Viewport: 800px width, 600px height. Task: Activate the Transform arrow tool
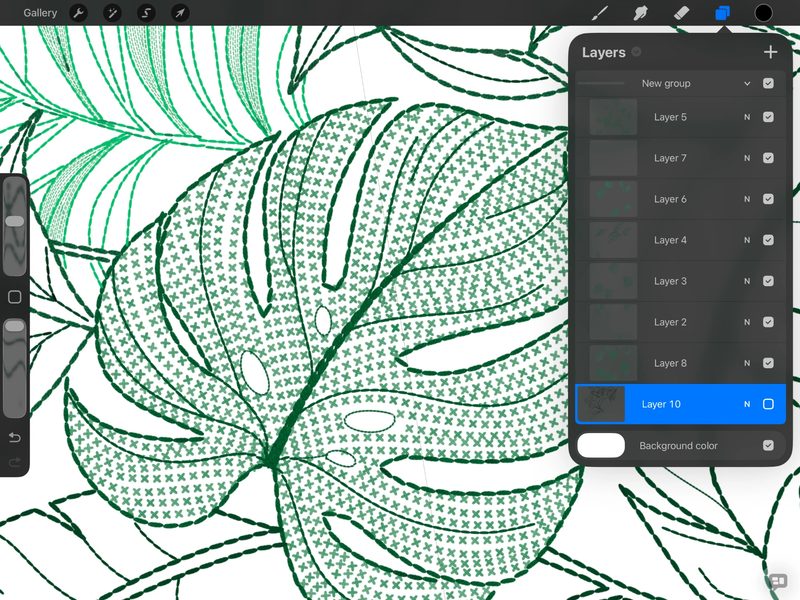[x=180, y=13]
